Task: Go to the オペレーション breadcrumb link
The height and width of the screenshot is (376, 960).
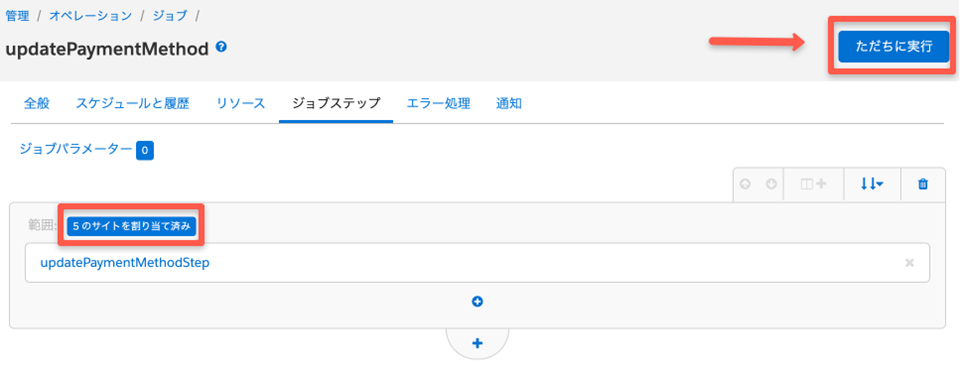Action: point(91,16)
